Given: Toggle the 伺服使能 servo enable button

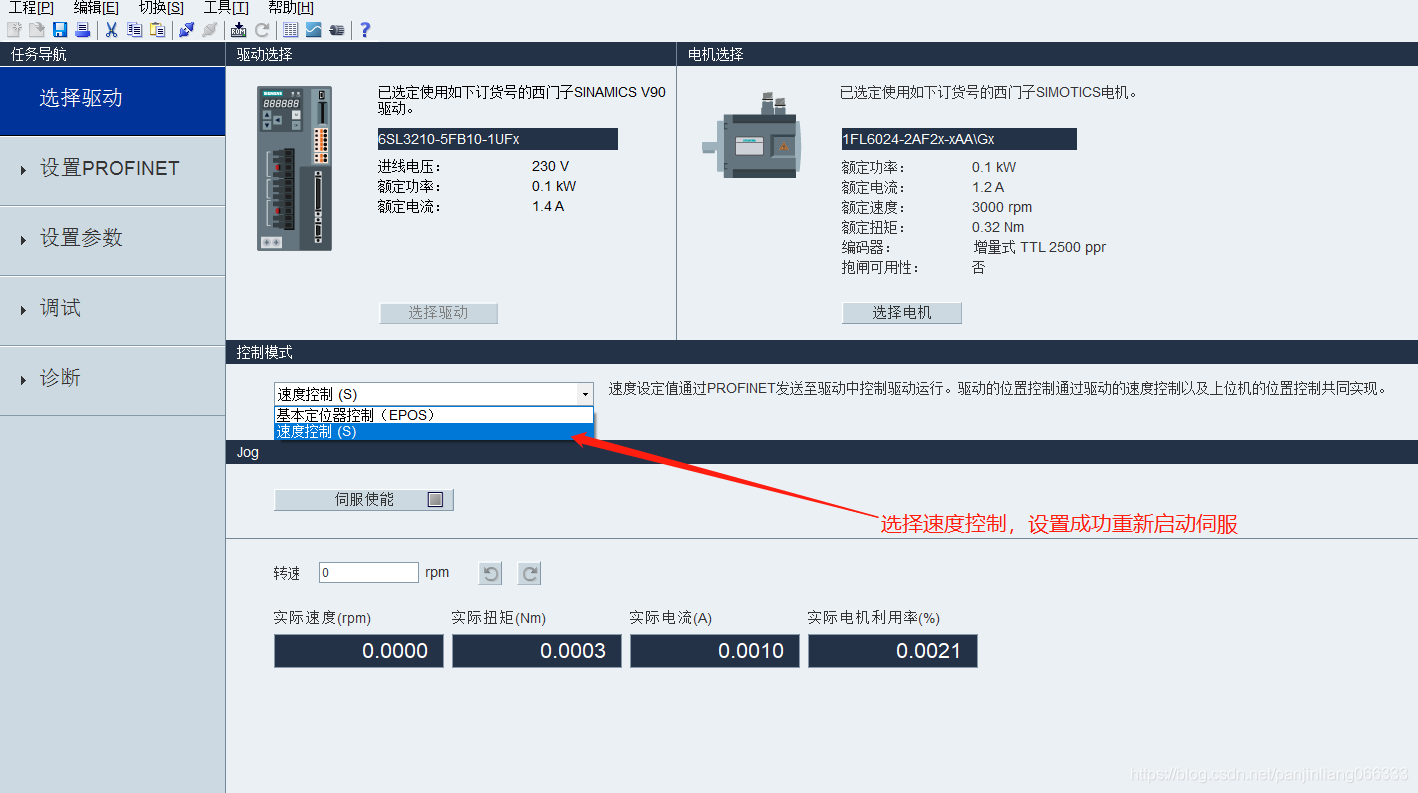Looking at the screenshot, I should 364,500.
